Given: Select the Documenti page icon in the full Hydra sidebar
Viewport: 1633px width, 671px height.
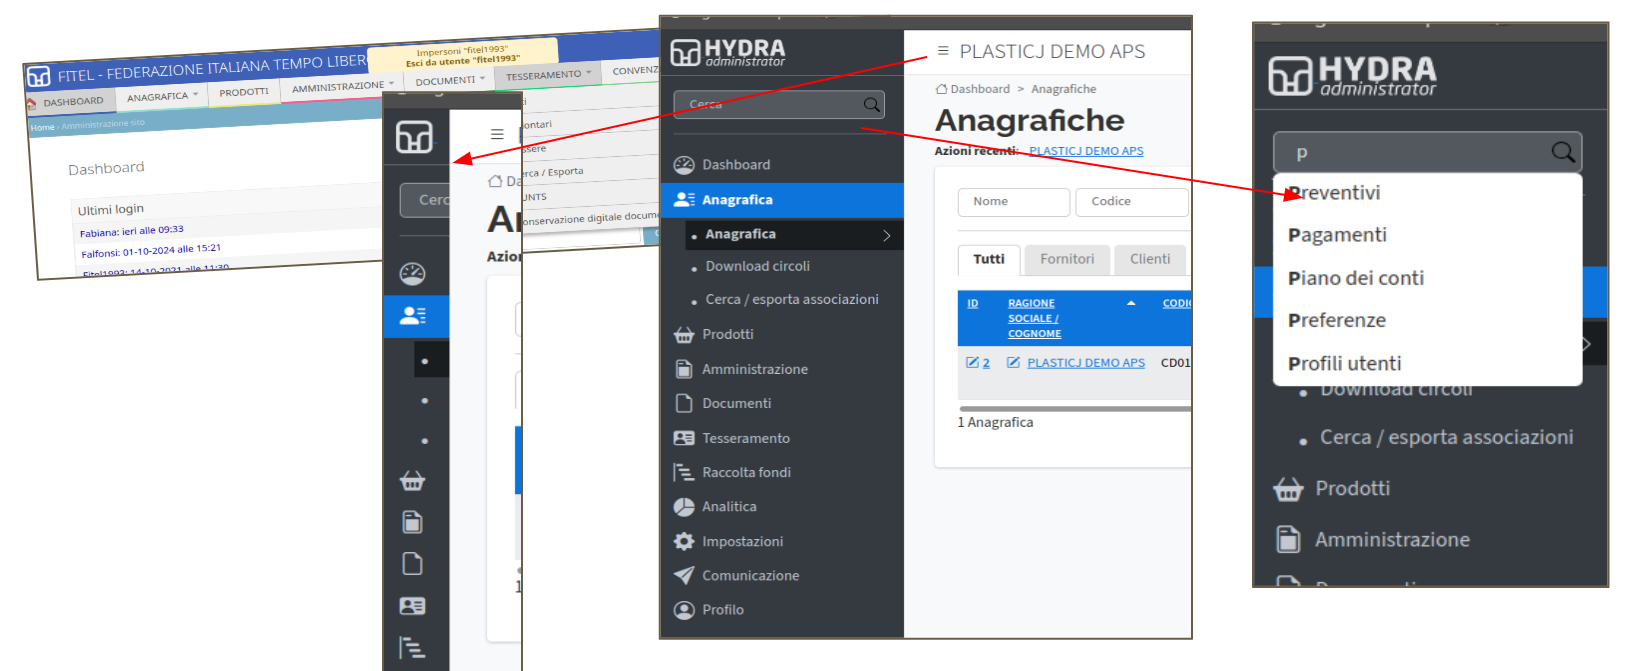Looking at the screenshot, I should pos(684,403).
